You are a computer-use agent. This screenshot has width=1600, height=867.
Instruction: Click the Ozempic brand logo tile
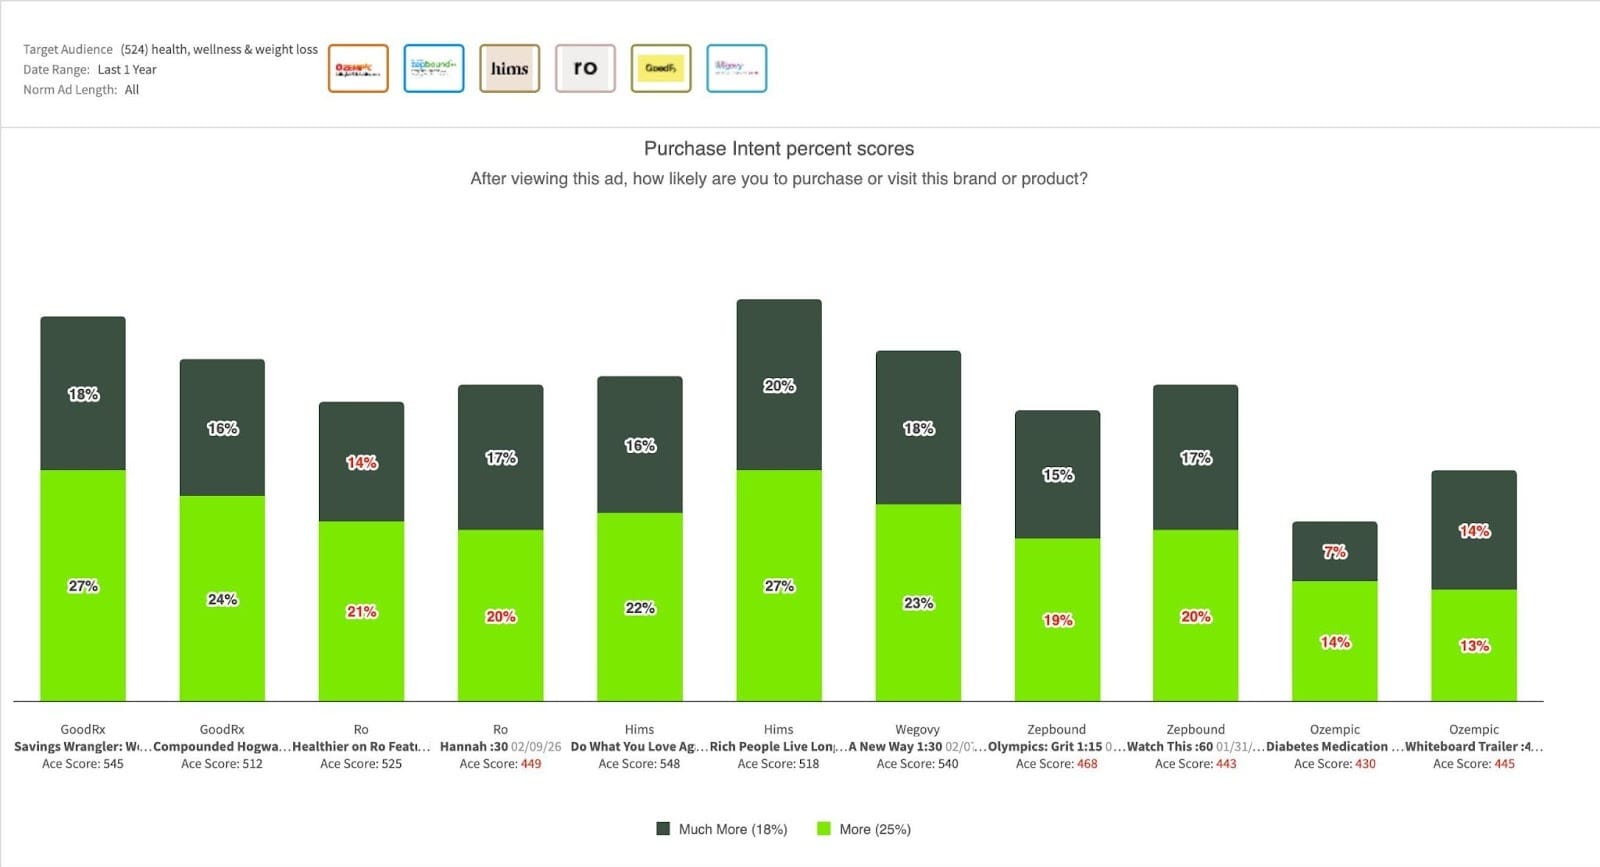tap(358, 68)
